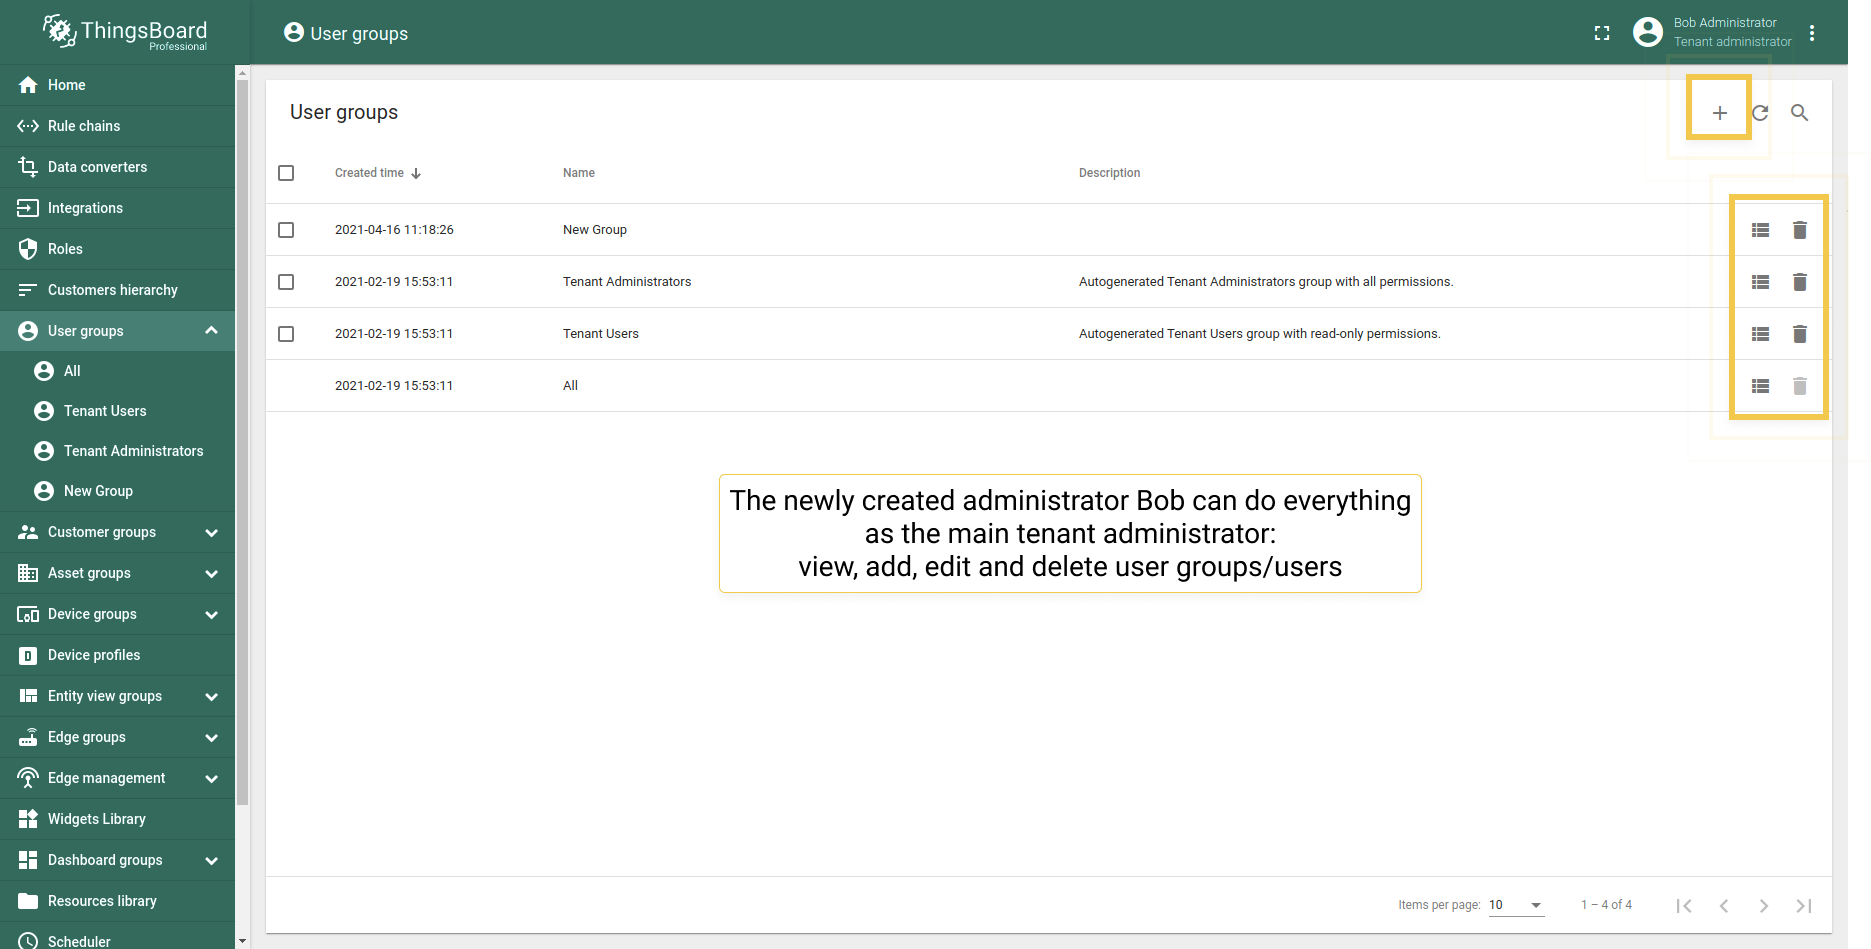Expand Edge groups in sidebar

(211, 737)
